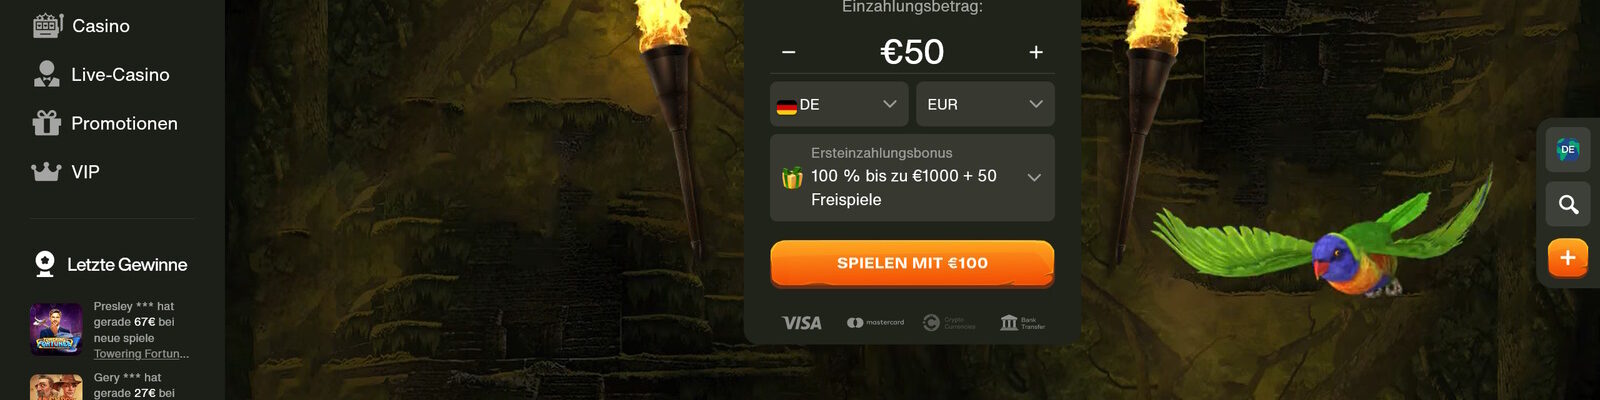This screenshot has height=400, width=1600.
Task: Decrease deposit amount with minus
Action: point(789,52)
